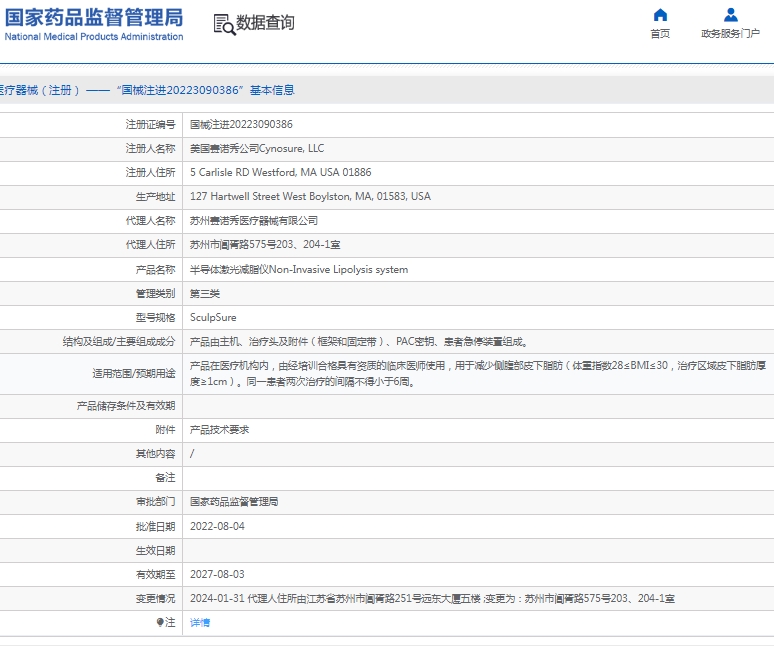This screenshot has width=774, height=646.
Task: Click the 注册人名称 field label
Action: [151, 148]
